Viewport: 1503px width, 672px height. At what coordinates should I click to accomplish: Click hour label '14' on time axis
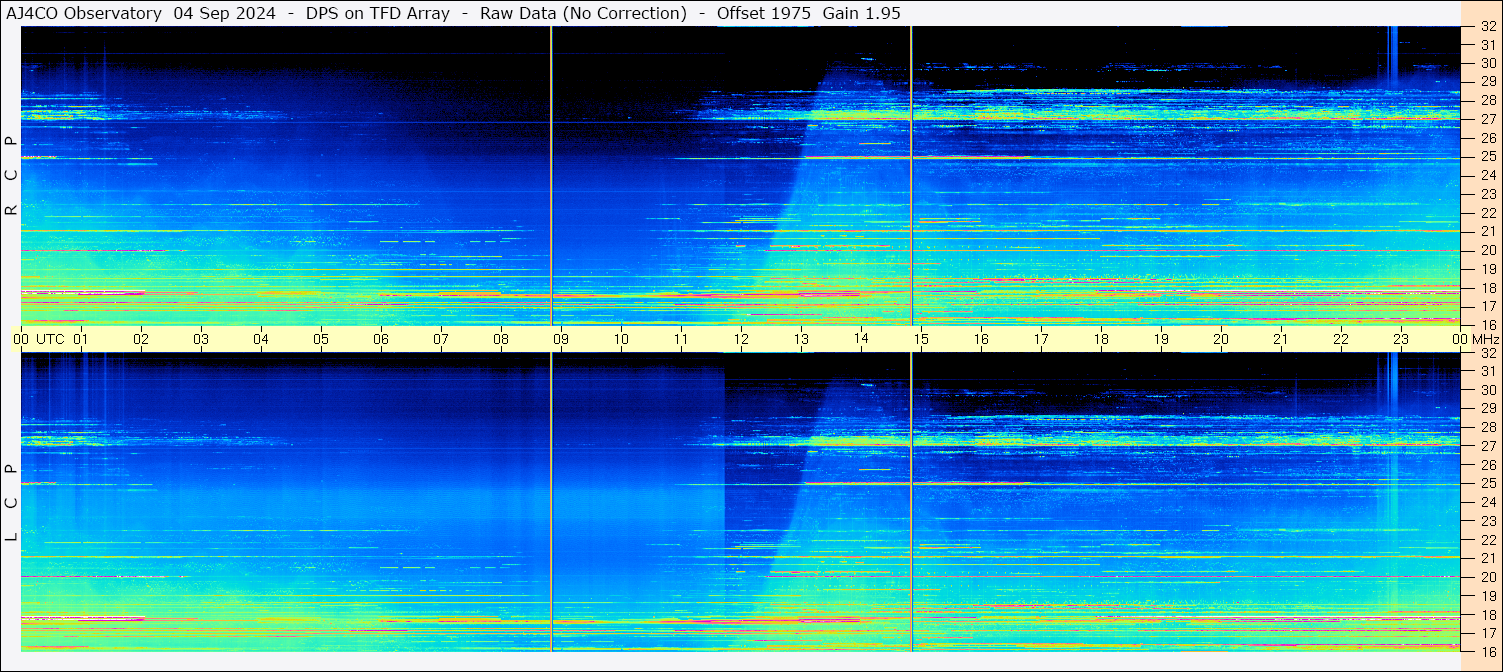click(861, 339)
